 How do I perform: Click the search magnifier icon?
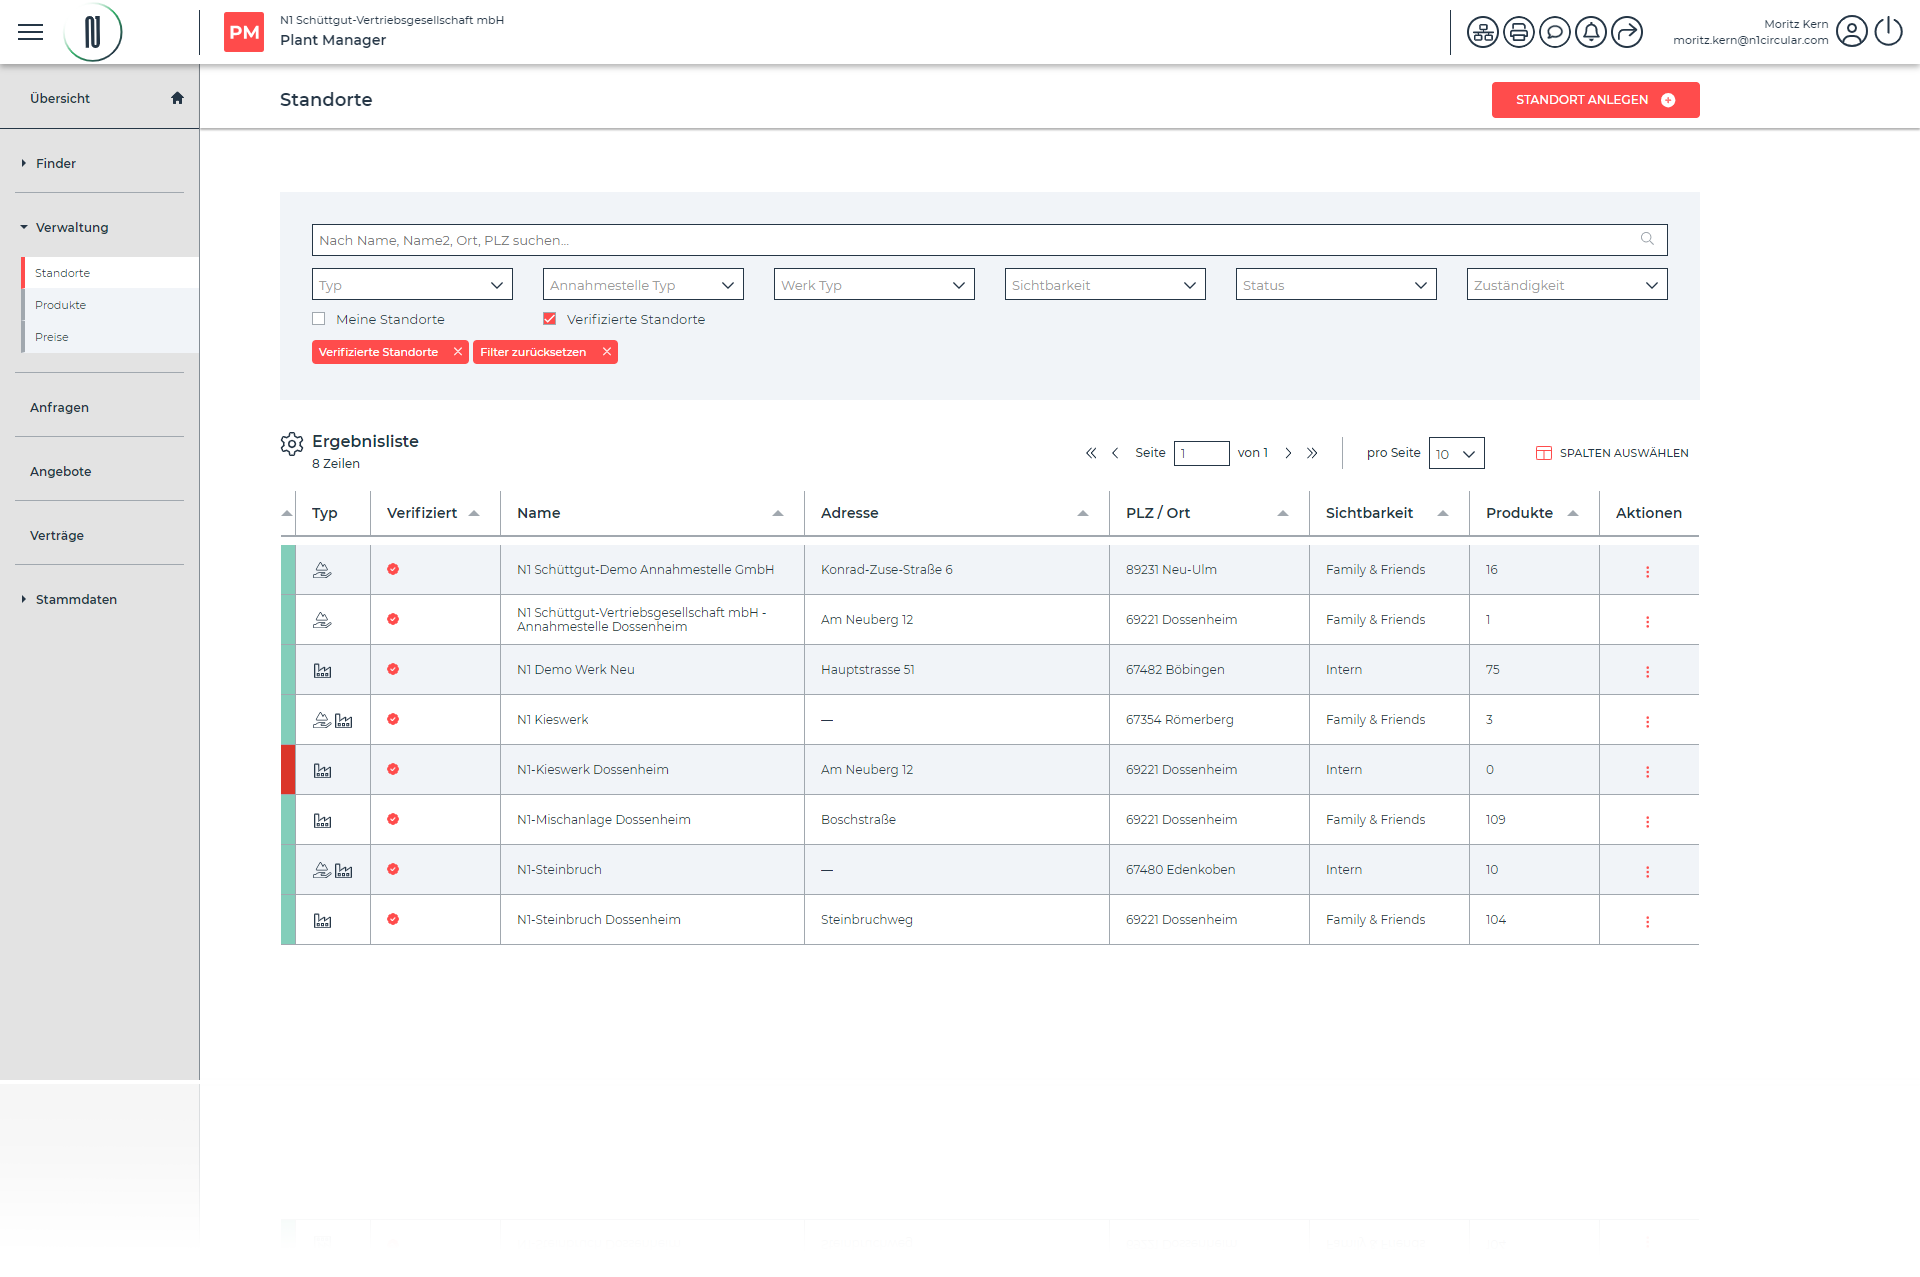[1647, 239]
